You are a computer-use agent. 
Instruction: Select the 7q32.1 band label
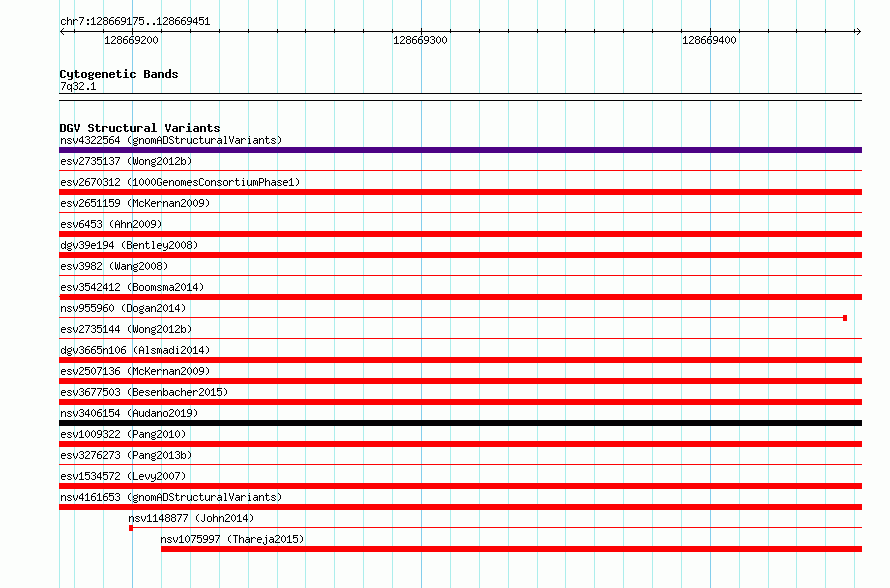(x=78, y=86)
